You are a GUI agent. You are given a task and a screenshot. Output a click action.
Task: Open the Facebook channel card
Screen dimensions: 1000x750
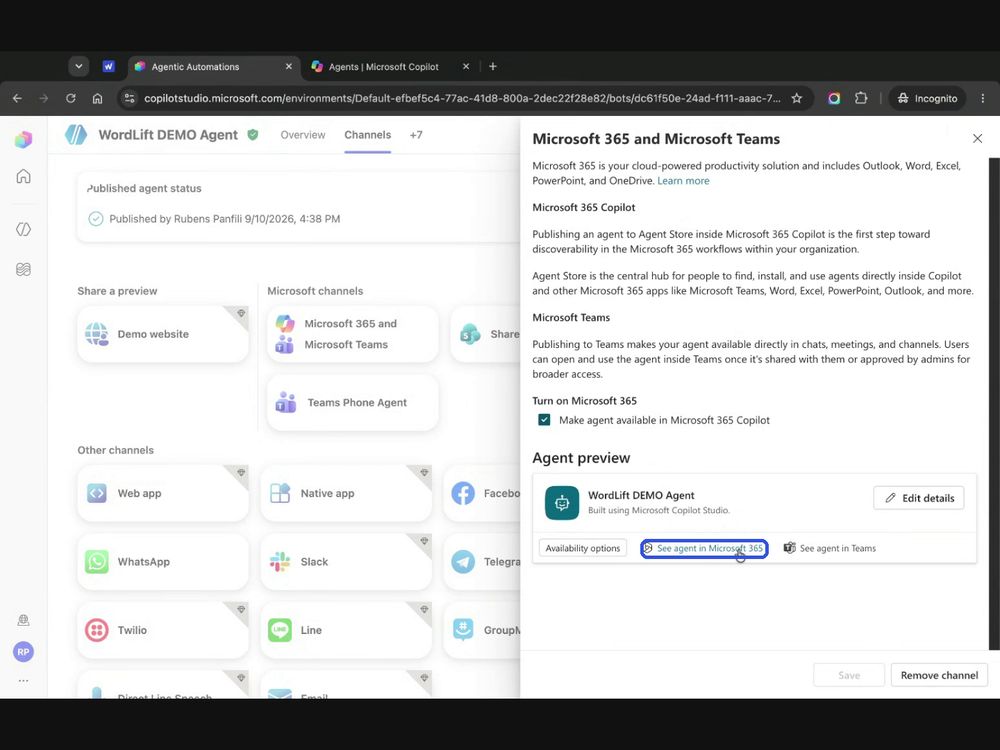coord(482,493)
